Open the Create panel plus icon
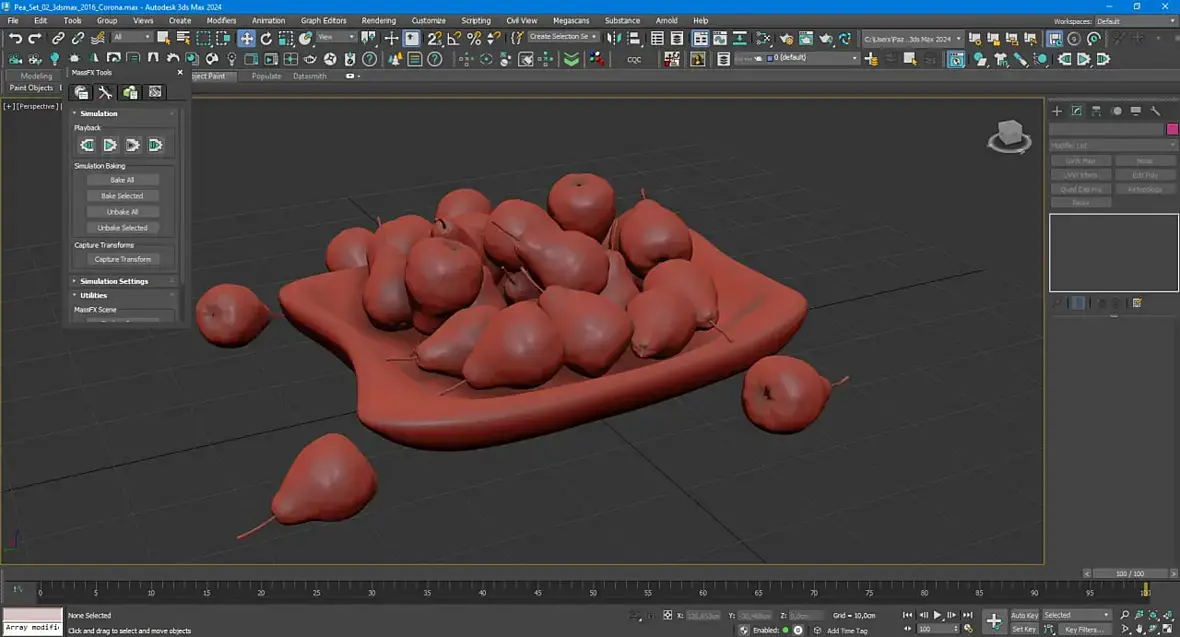 pos(1057,111)
